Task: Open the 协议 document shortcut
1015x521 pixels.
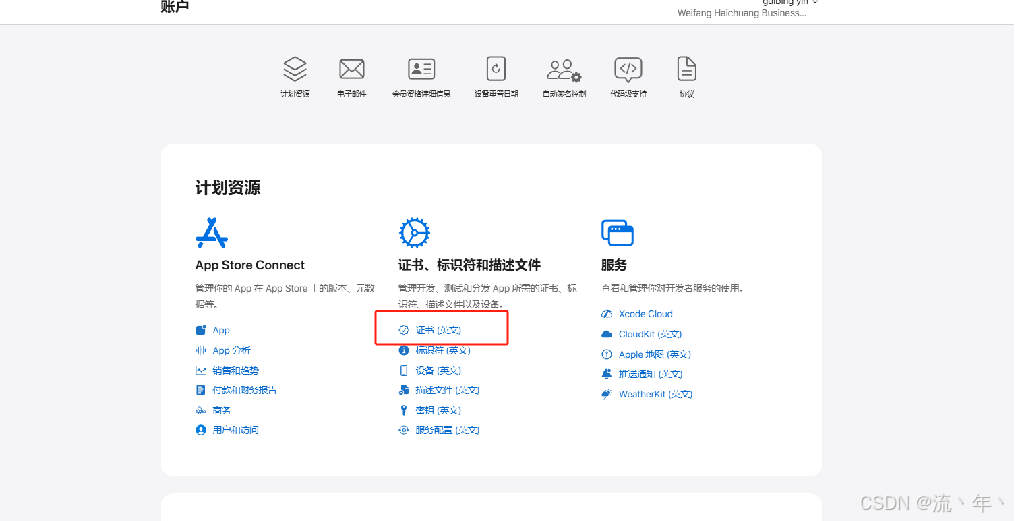Action: click(x=687, y=76)
